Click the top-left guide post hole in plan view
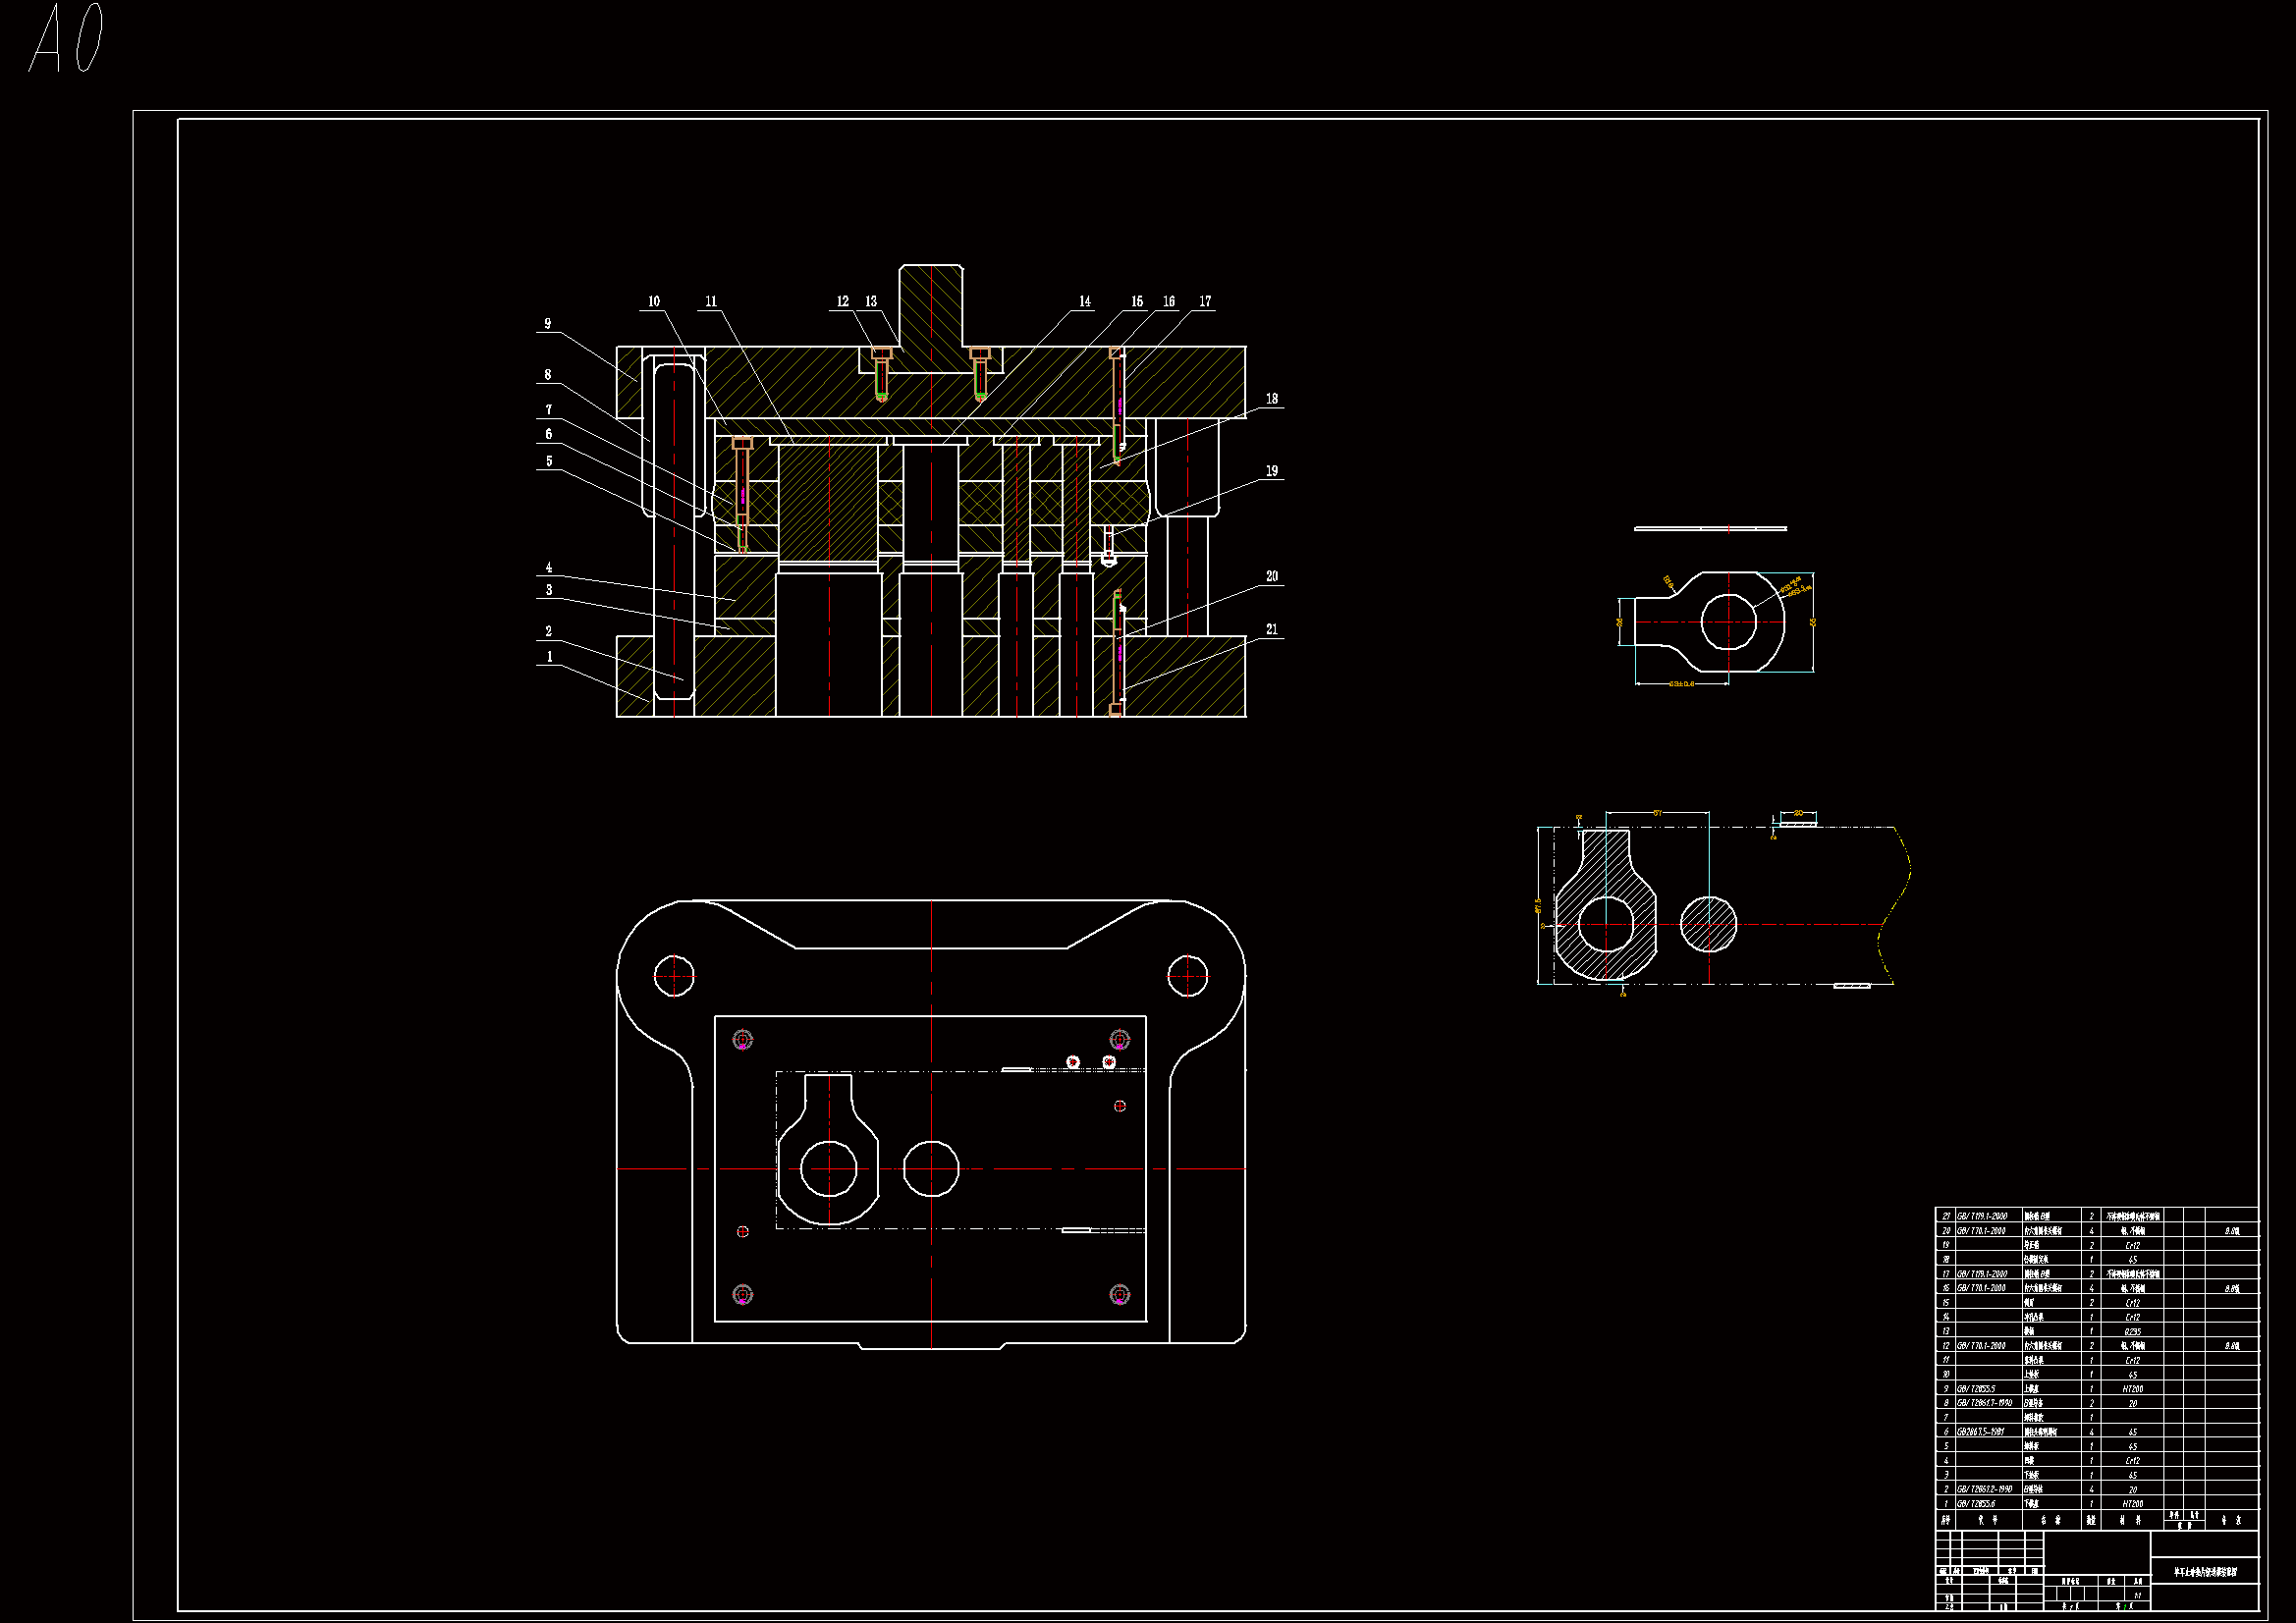This screenshot has width=2296, height=1623. pyautogui.click(x=674, y=976)
